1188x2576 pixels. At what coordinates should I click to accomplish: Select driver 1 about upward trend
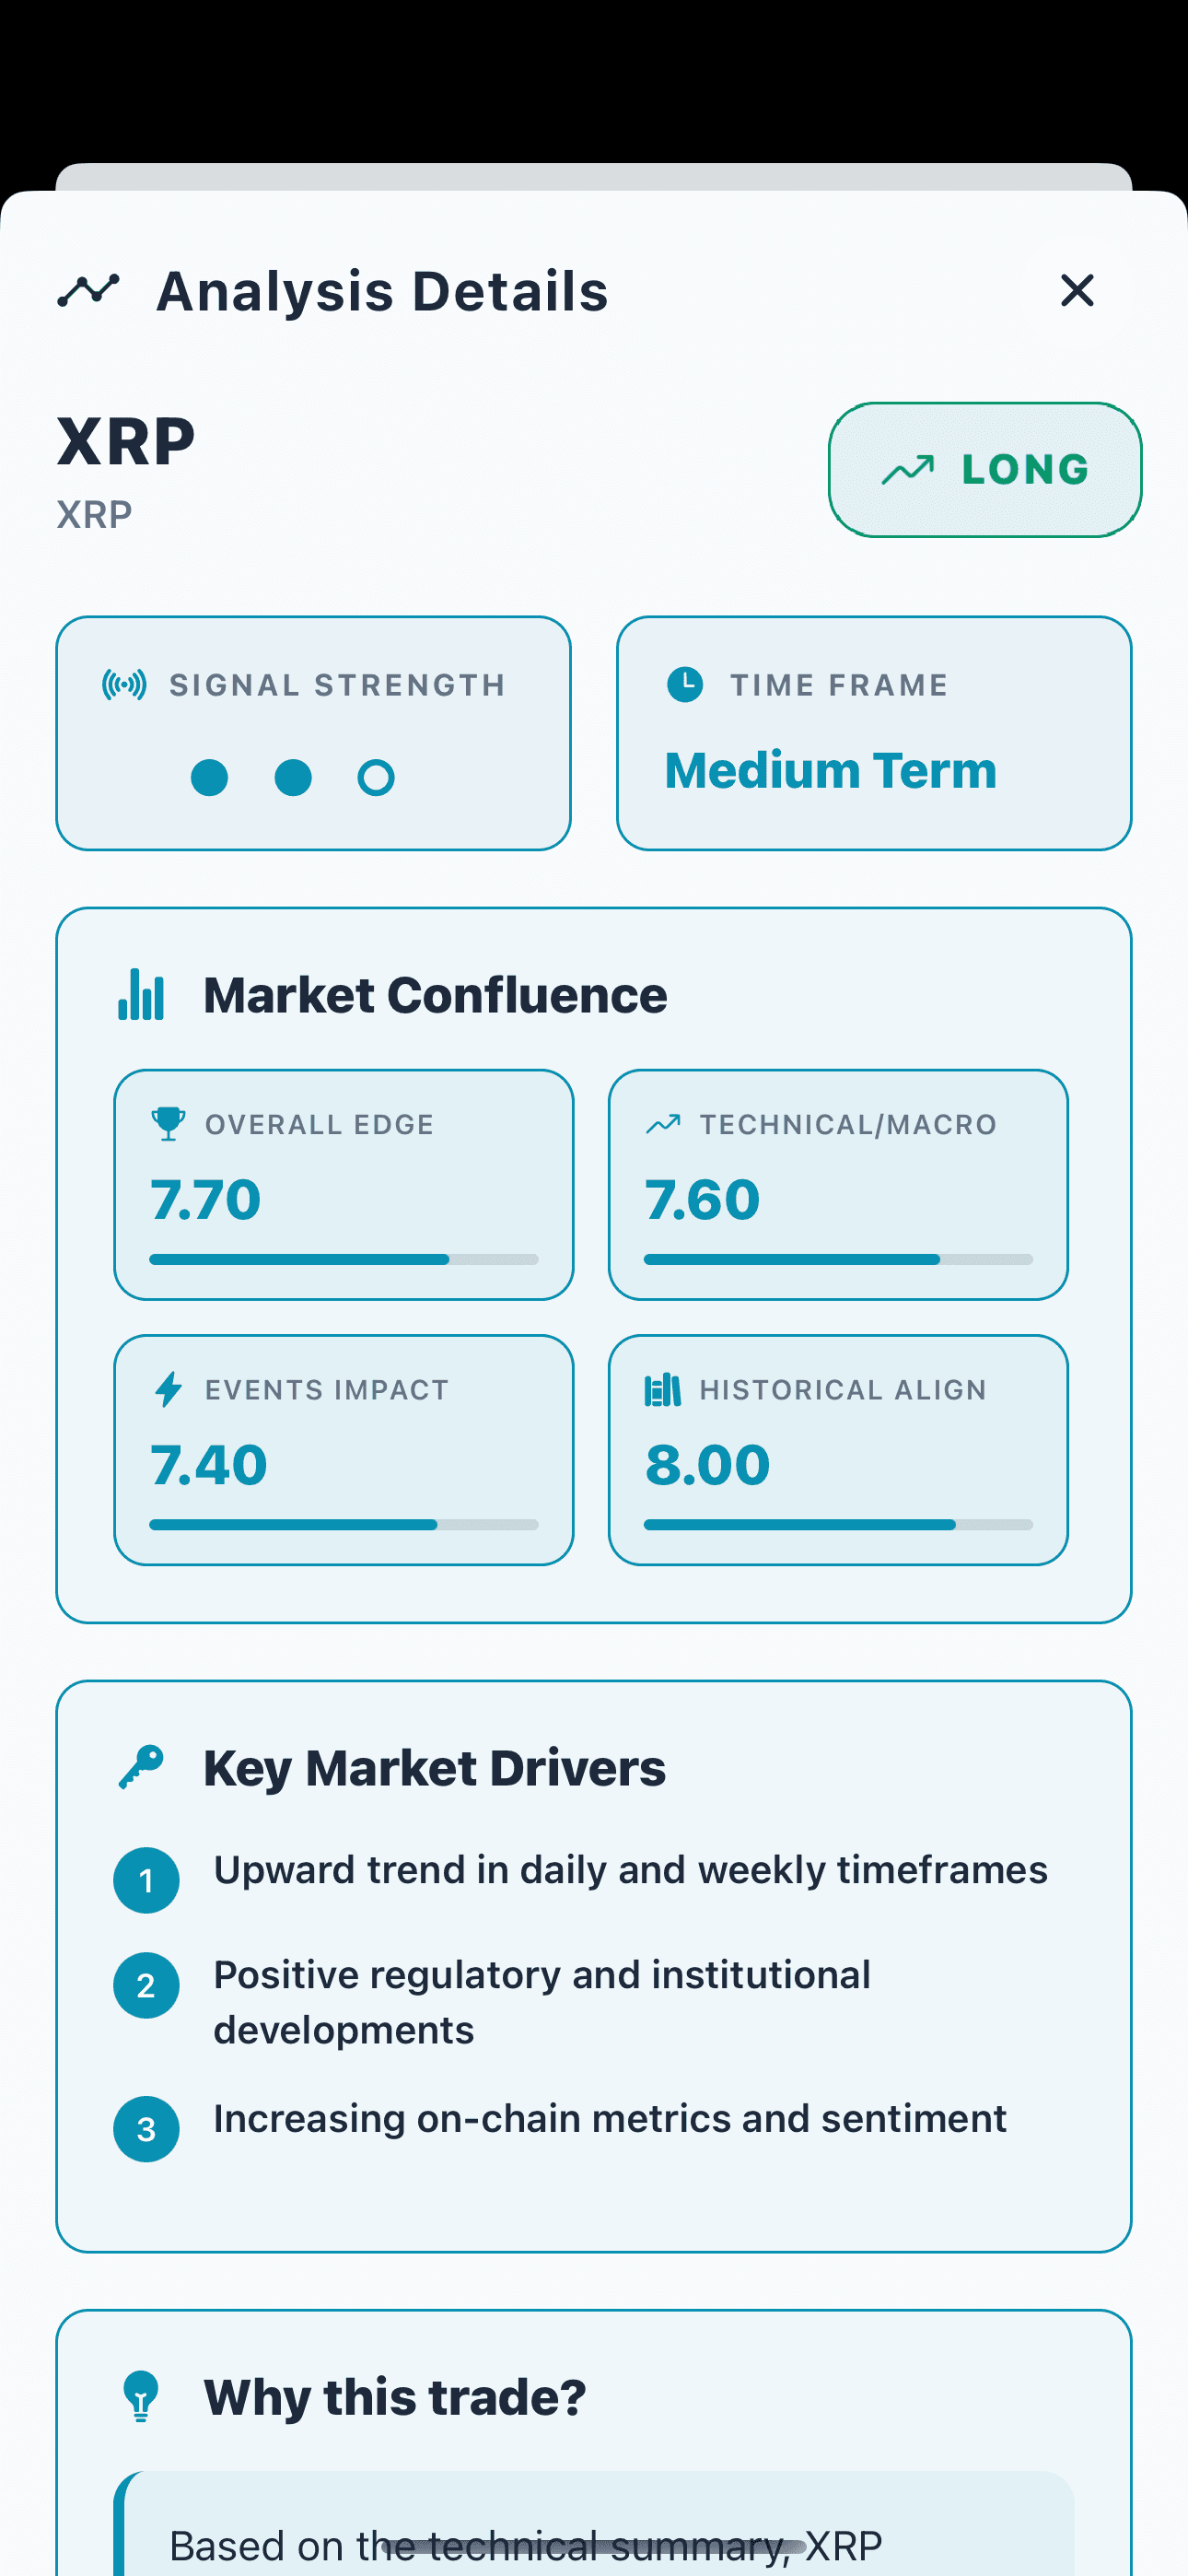(630, 1870)
